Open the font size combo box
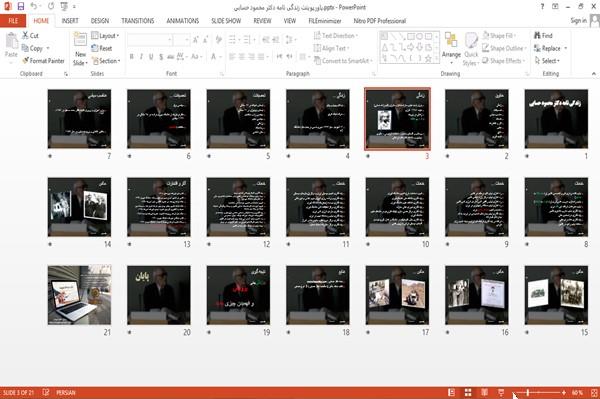The image size is (600, 399). [181, 40]
